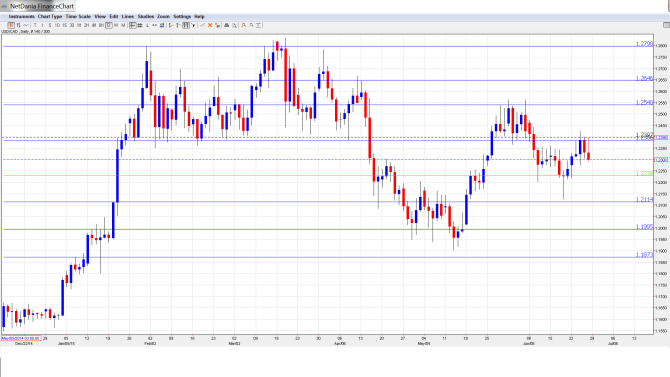Open the Time Scale menu
670x377 pixels.
point(78,17)
